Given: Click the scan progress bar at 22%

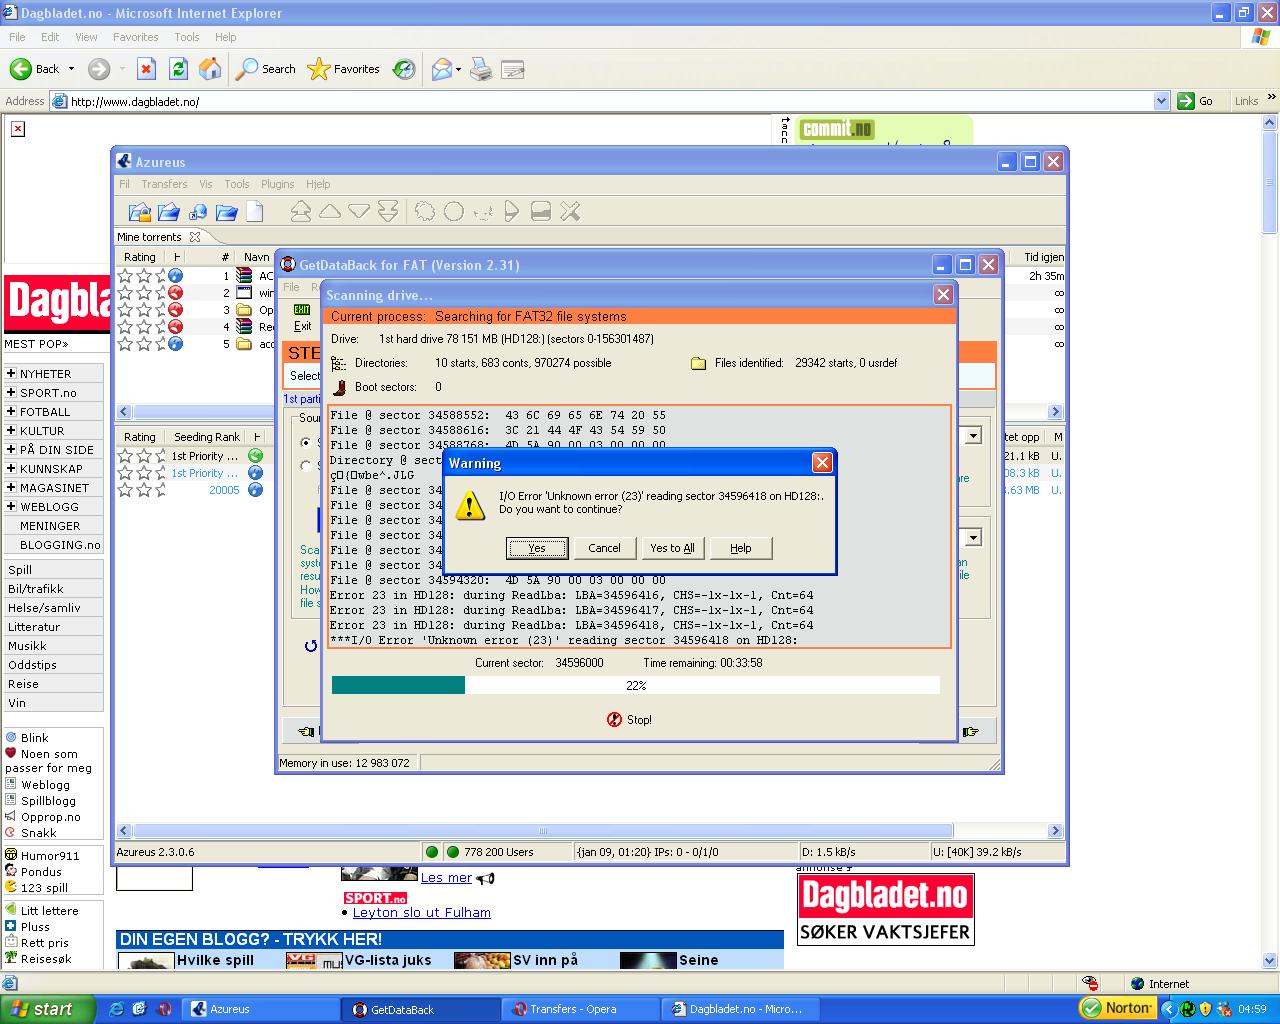Looking at the screenshot, I should 636,685.
